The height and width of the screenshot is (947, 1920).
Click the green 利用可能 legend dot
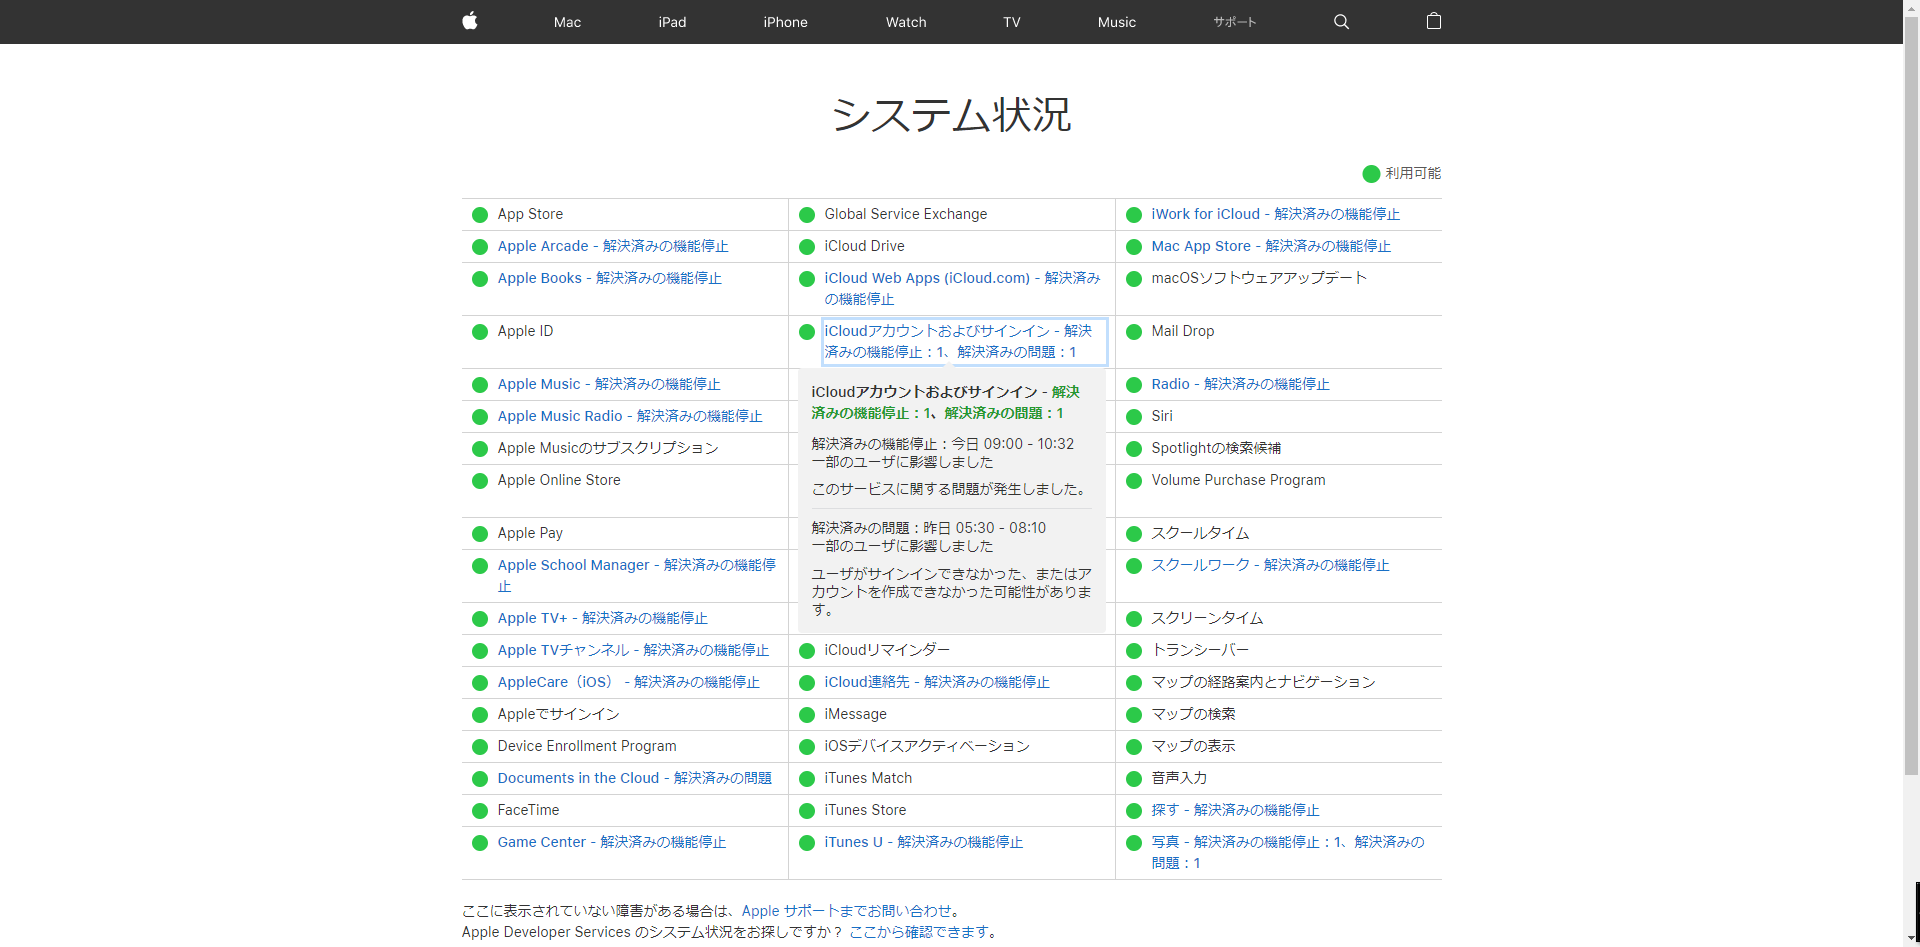click(x=1371, y=174)
